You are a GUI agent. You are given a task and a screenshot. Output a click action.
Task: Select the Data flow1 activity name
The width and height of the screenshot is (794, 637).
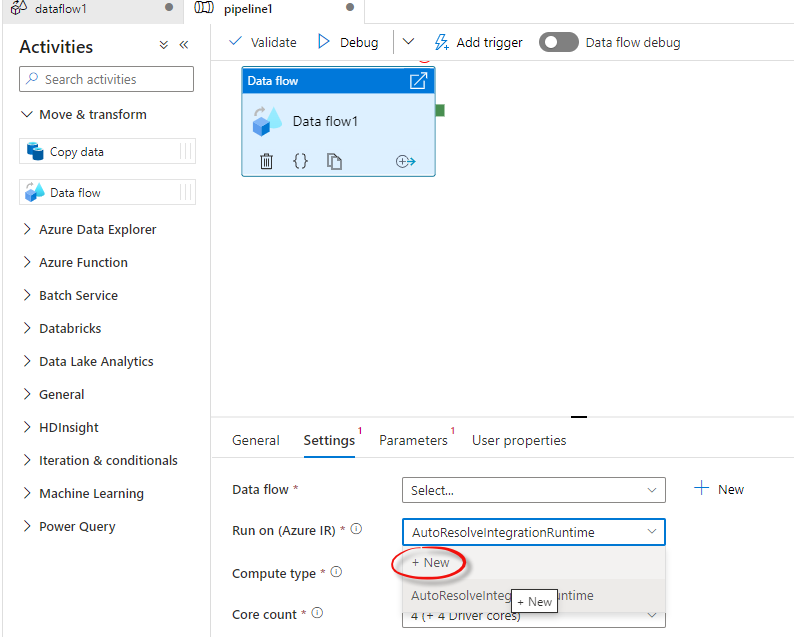coord(325,121)
